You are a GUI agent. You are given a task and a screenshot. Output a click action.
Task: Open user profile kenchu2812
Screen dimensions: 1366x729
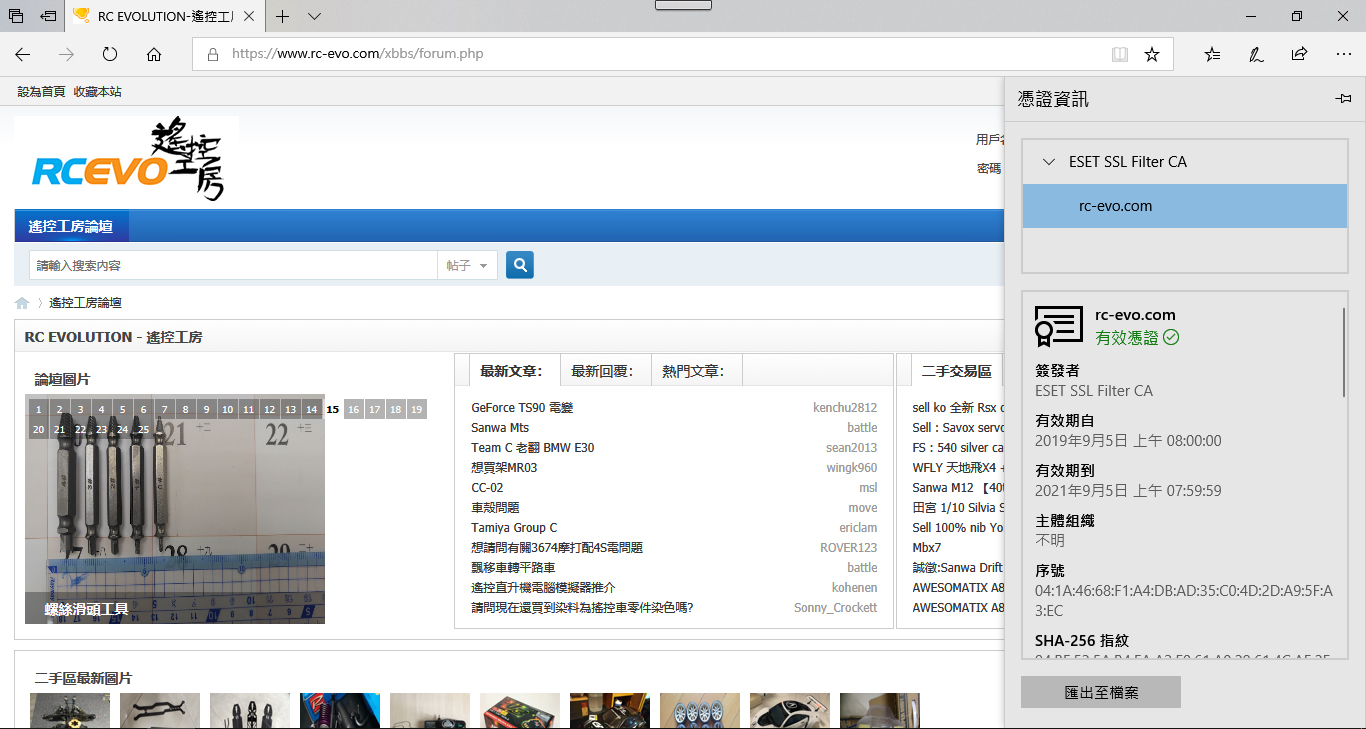pyautogui.click(x=845, y=408)
